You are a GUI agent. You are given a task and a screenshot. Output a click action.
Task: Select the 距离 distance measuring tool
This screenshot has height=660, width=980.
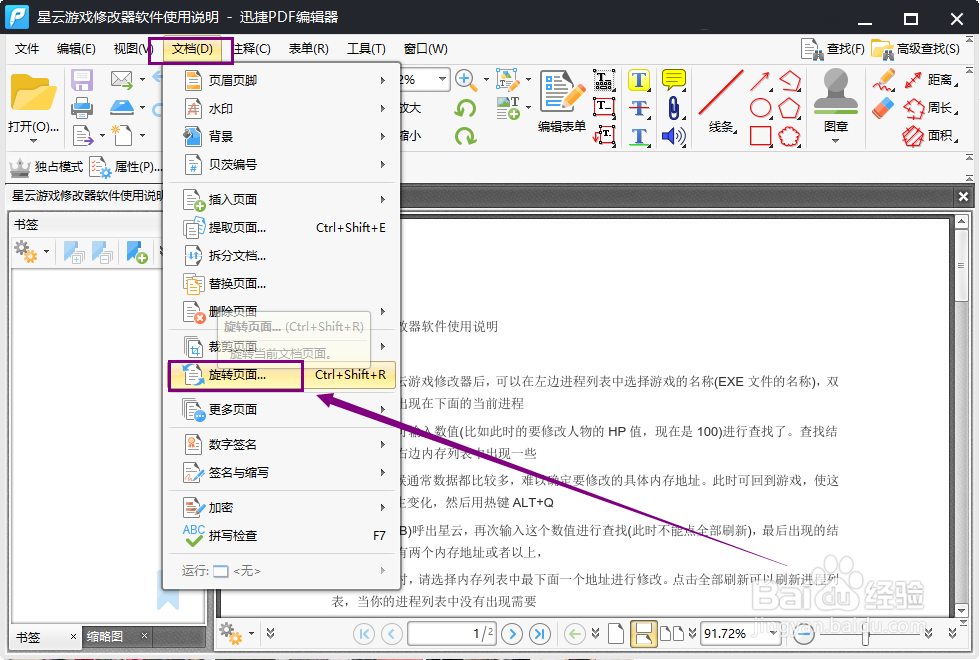pyautogui.click(x=931, y=80)
